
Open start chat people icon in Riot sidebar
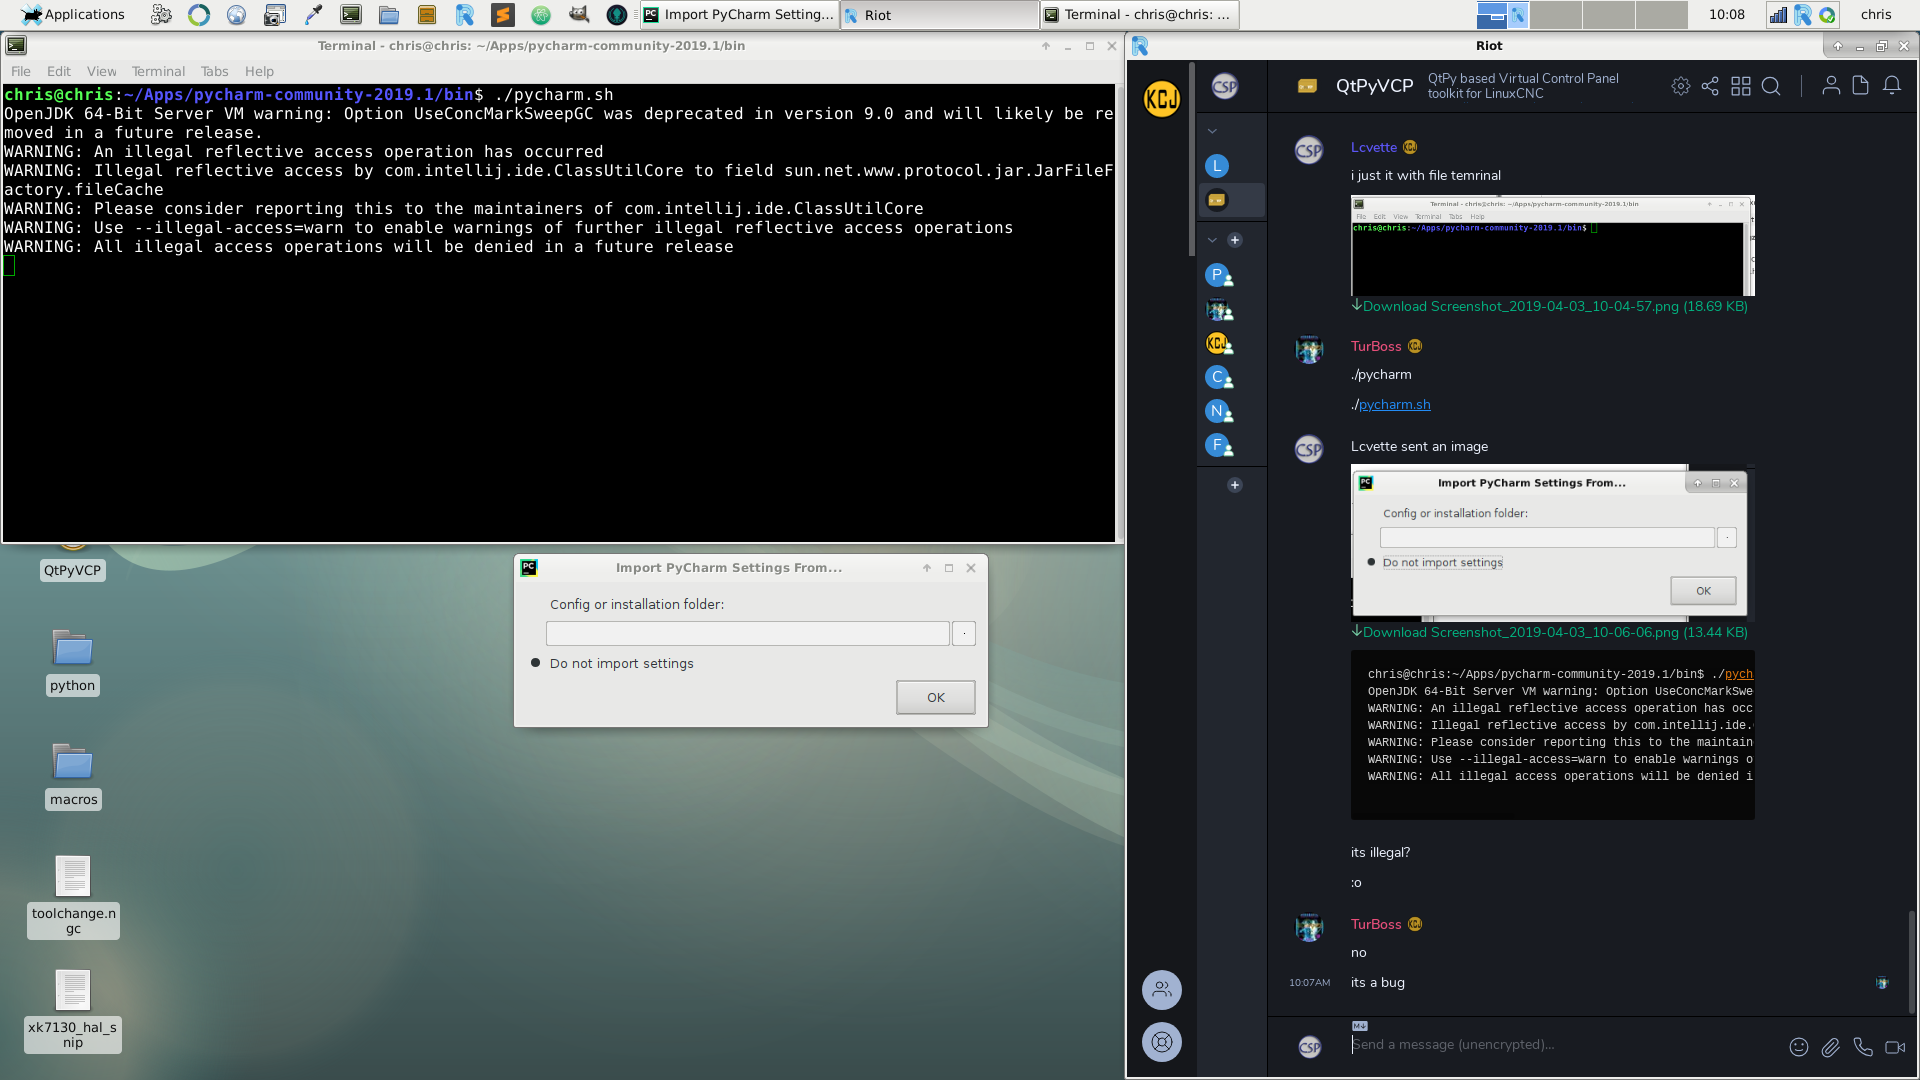click(x=1161, y=990)
